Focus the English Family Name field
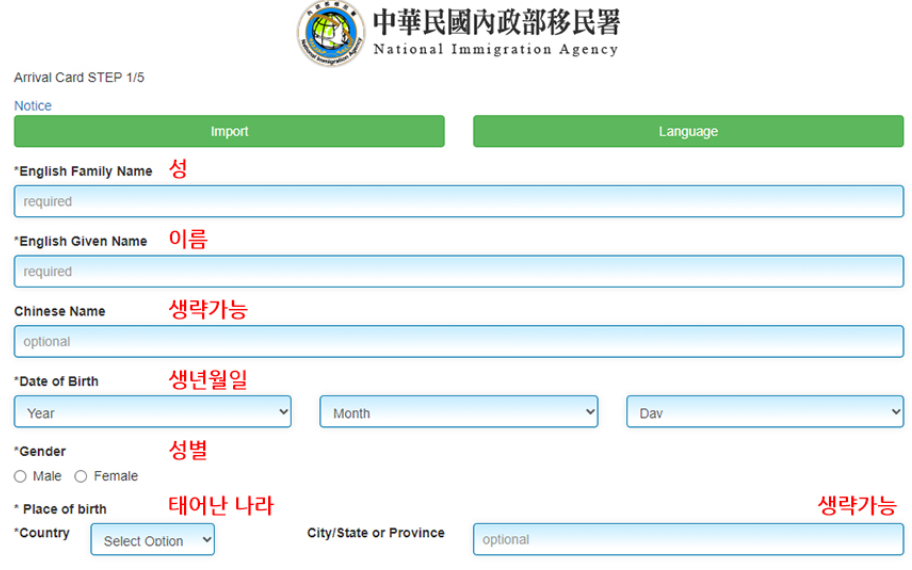The image size is (912, 570). click(x=459, y=201)
